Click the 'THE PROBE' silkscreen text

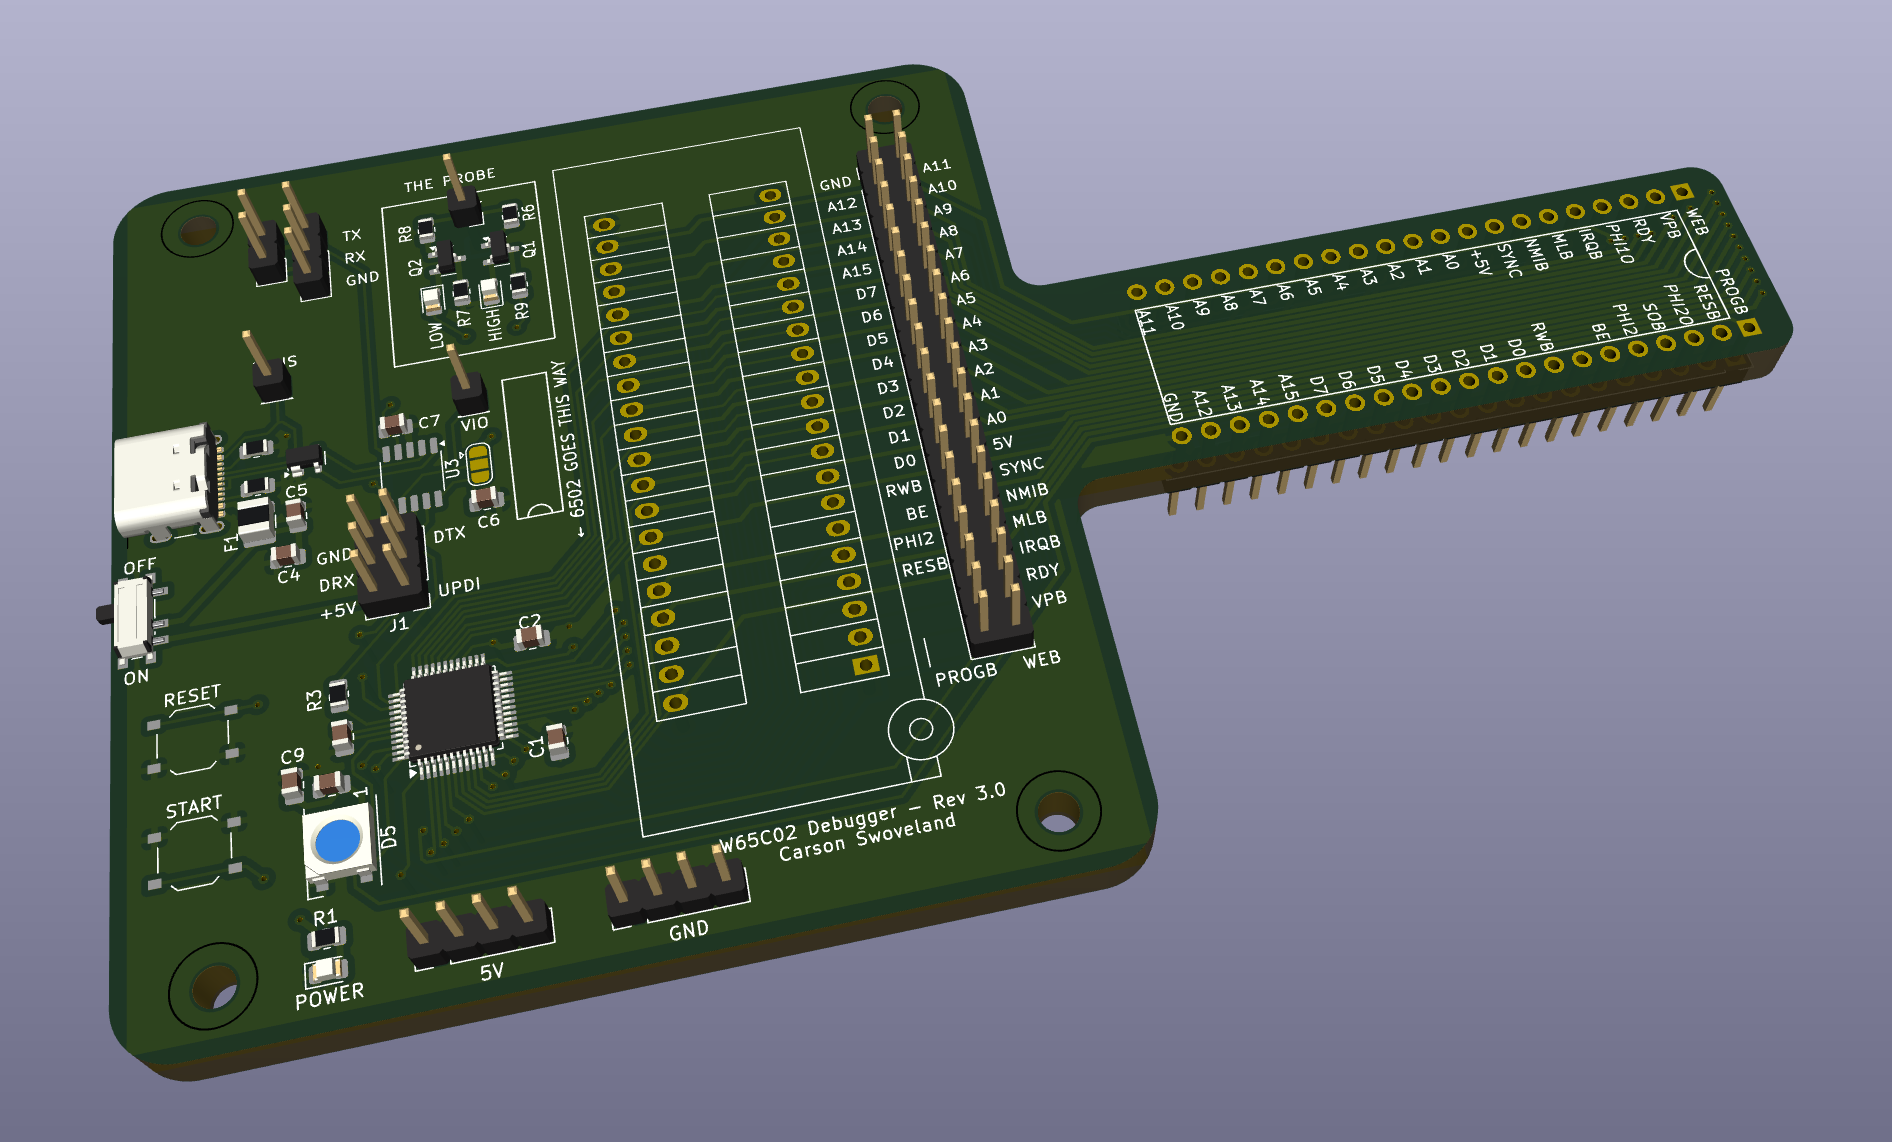(449, 180)
